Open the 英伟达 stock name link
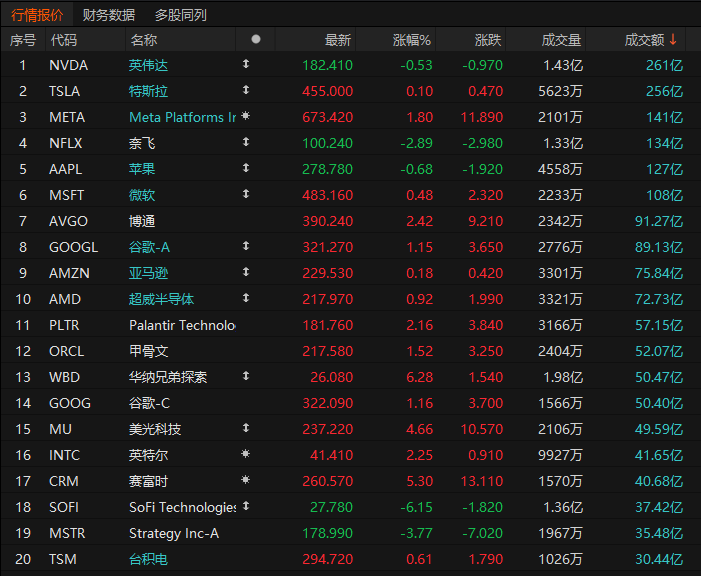 (148, 65)
